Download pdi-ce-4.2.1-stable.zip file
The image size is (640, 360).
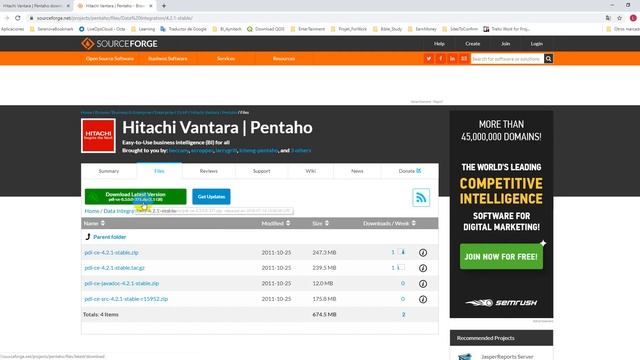click(111, 253)
